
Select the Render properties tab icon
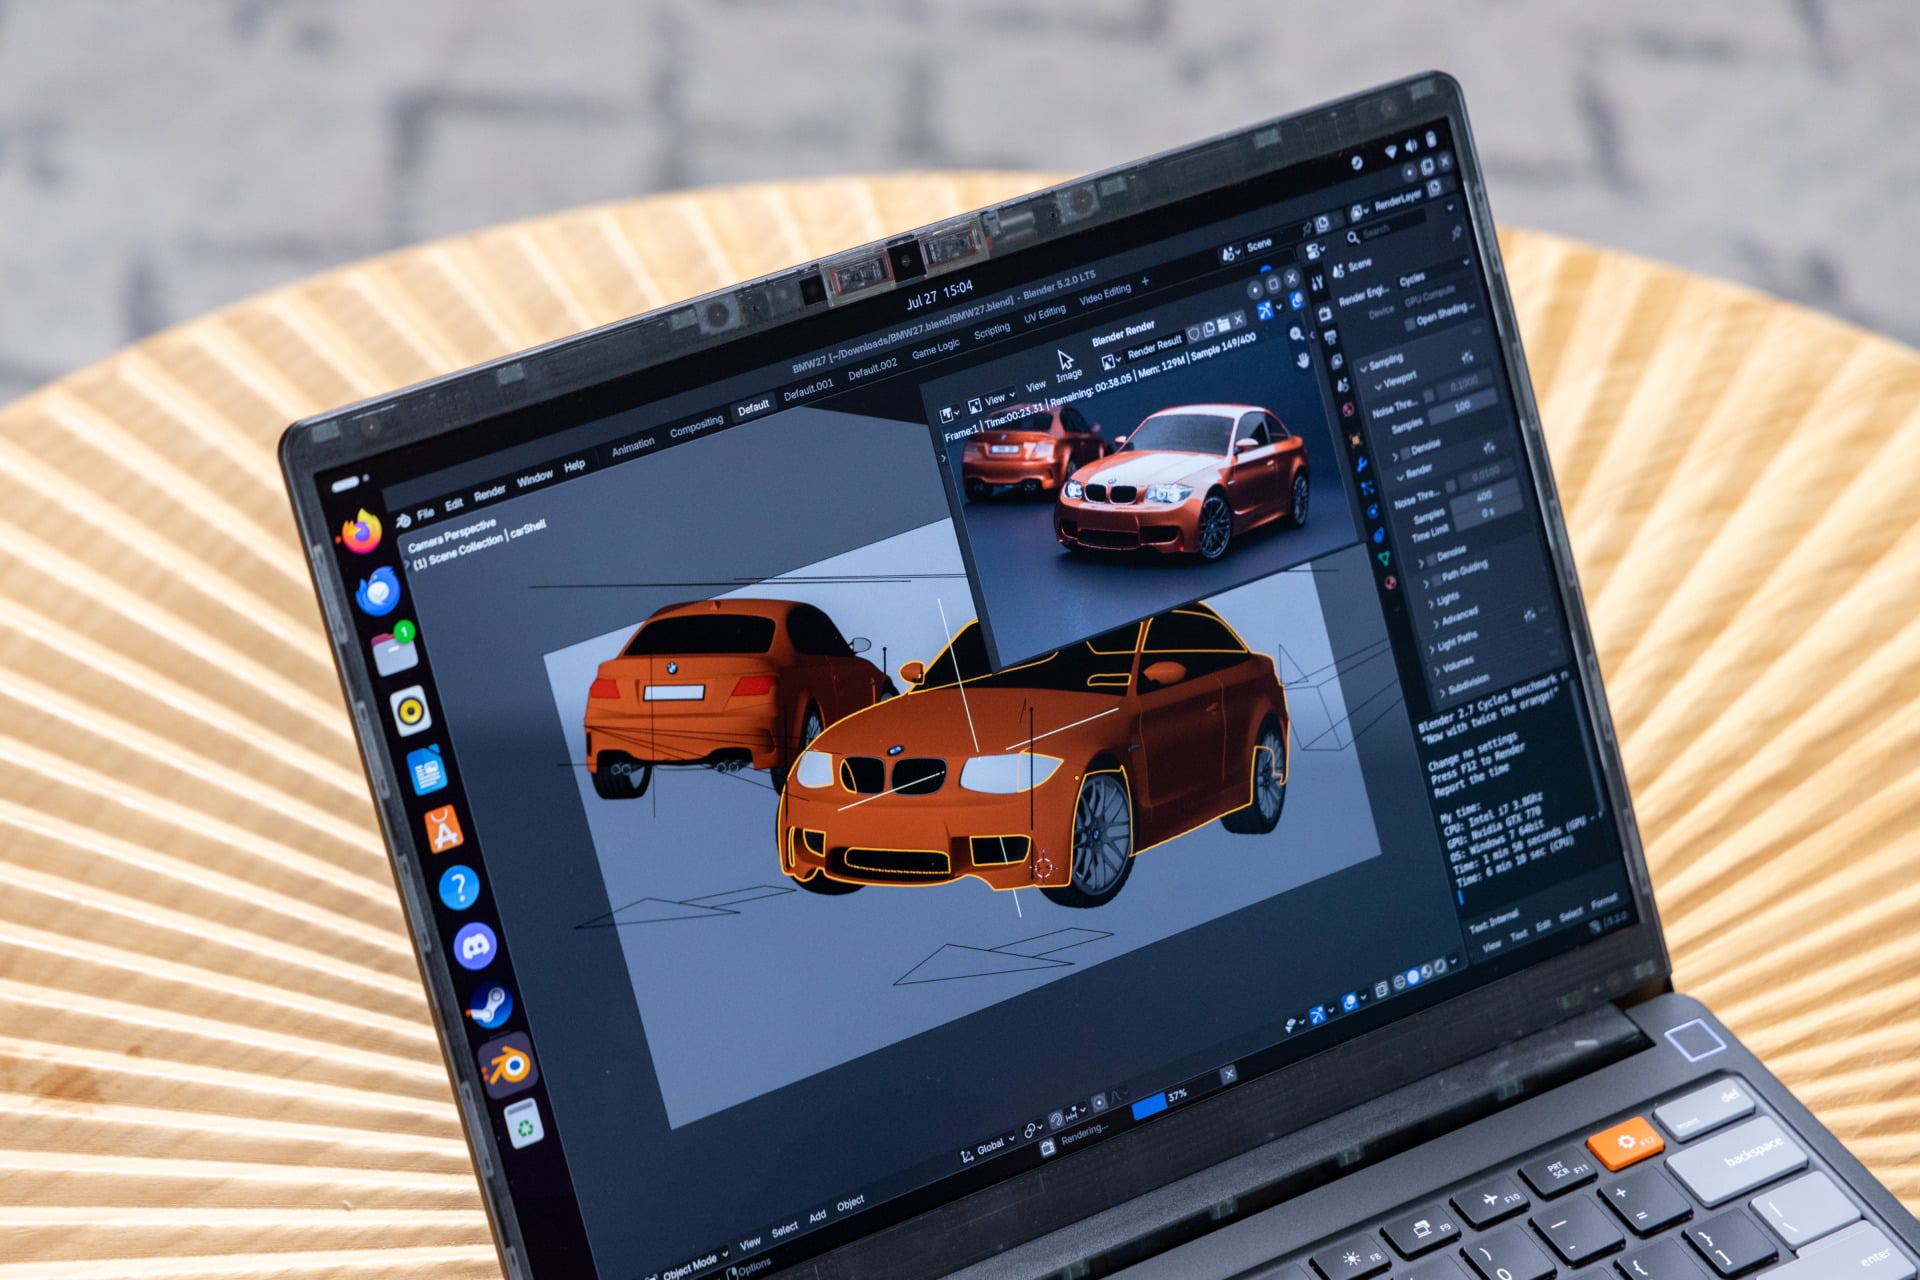tap(1326, 313)
